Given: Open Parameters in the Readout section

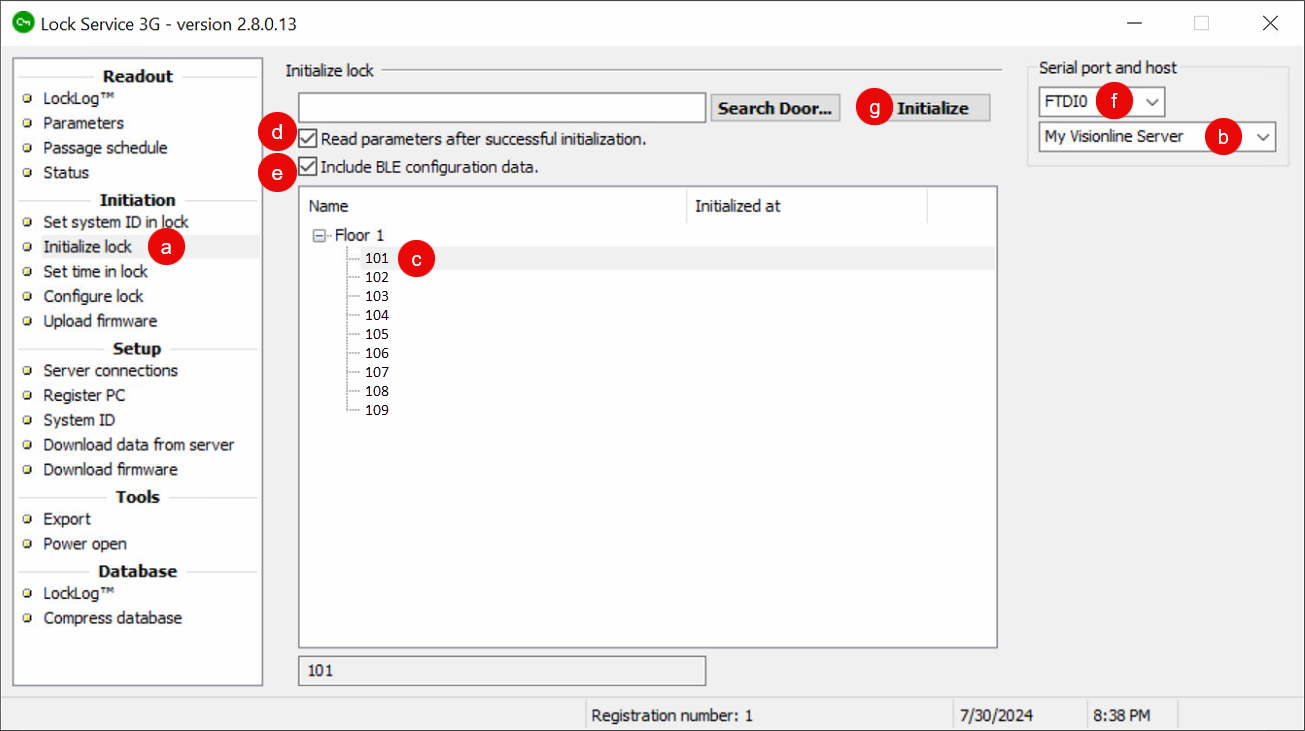Looking at the screenshot, I should 83,123.
